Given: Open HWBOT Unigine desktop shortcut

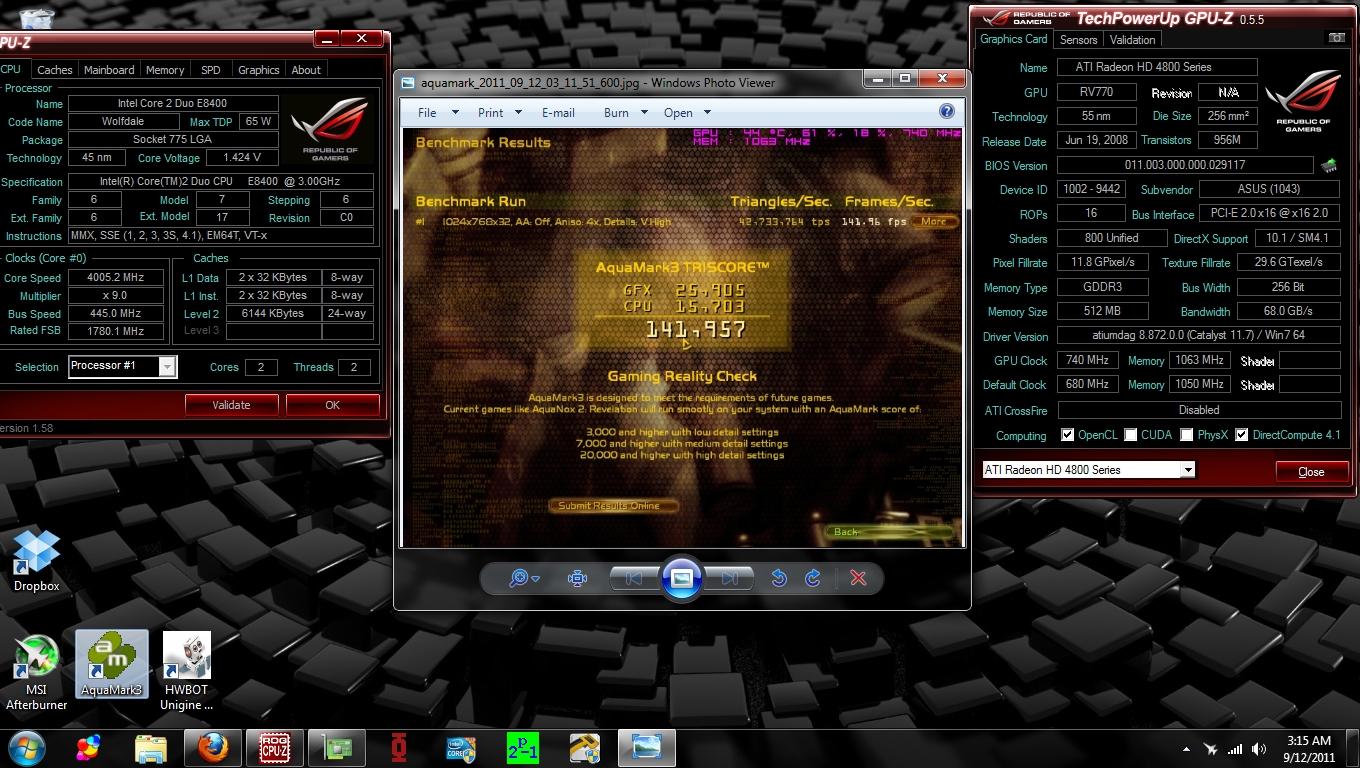Looking at the screenshot, I should click(187, 672).
